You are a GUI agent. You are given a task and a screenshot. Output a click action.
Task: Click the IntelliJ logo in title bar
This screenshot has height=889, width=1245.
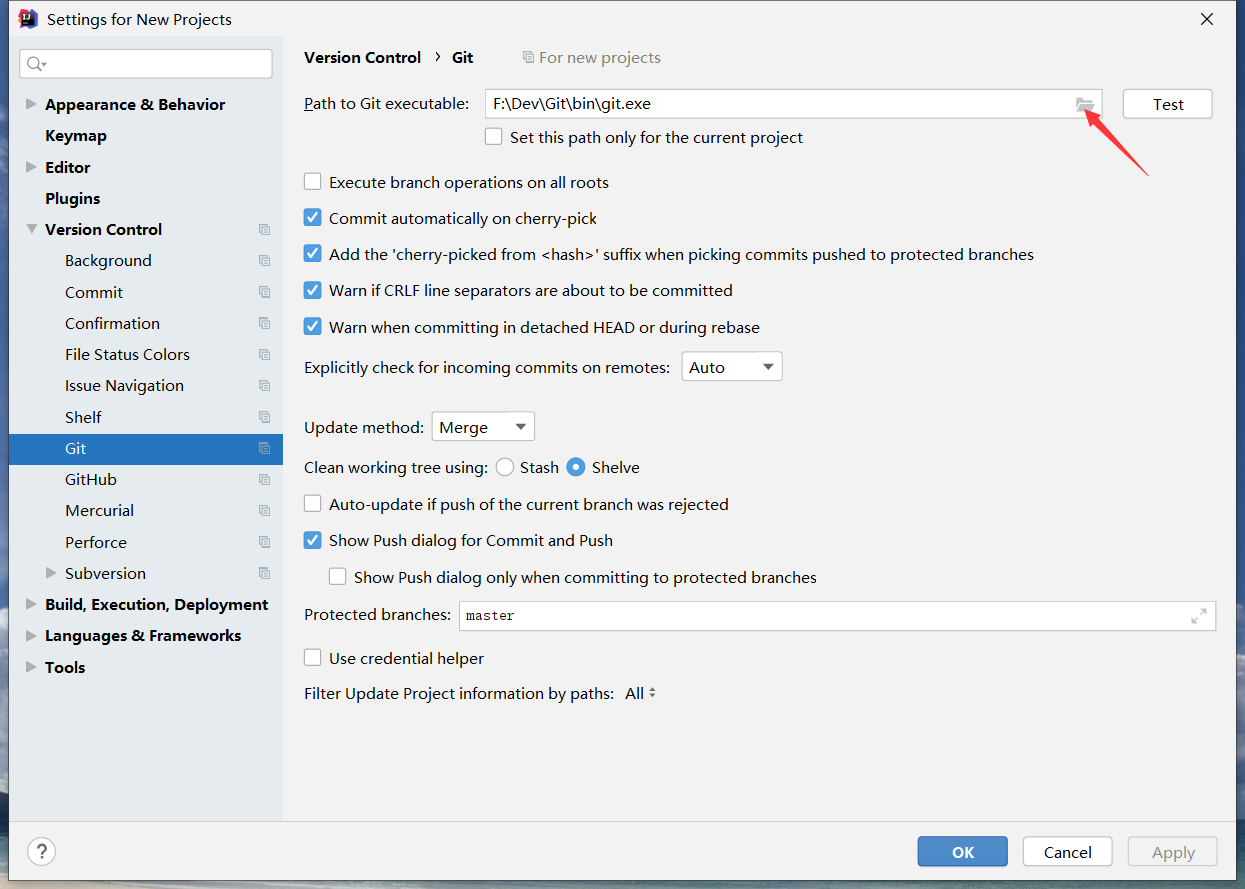point(28,19)
